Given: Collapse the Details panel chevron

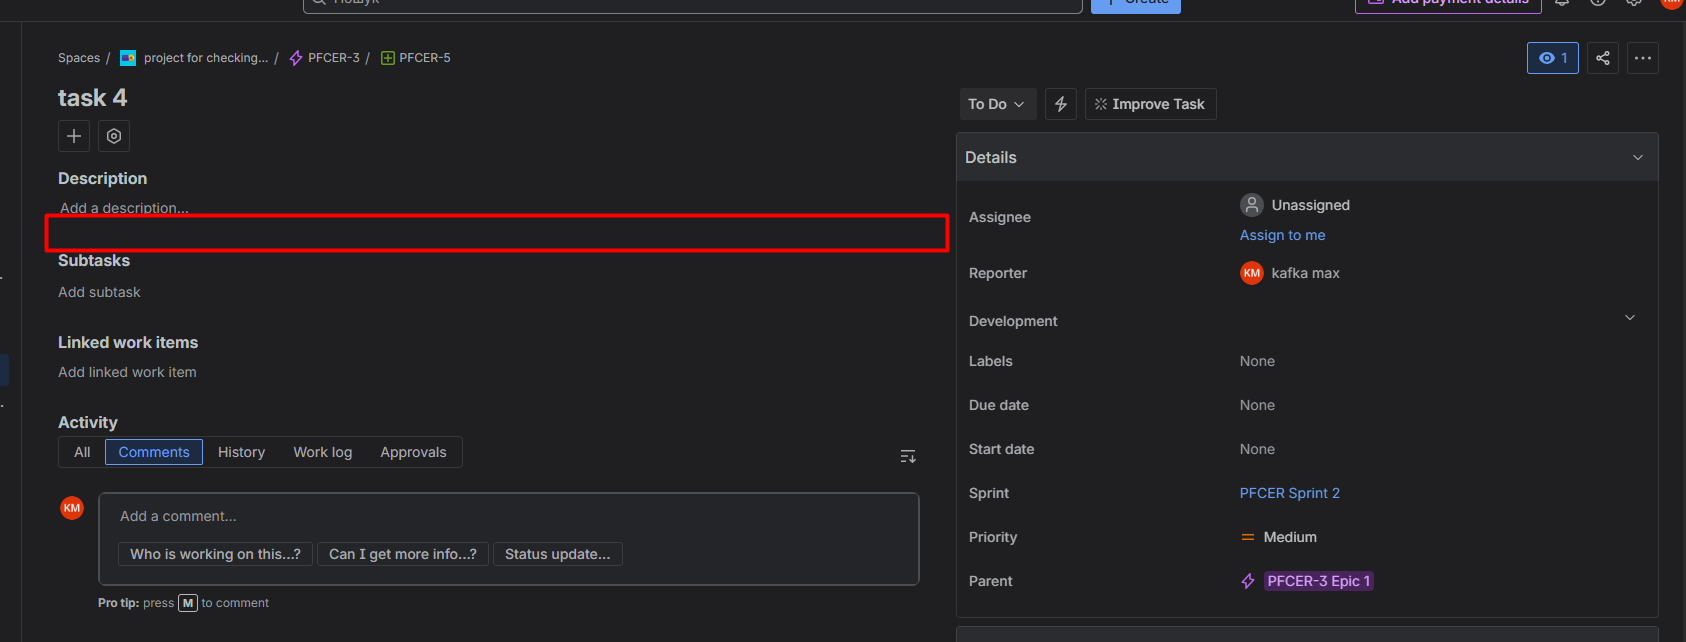Looking at the screenshot, I should tap(1638, 157).
